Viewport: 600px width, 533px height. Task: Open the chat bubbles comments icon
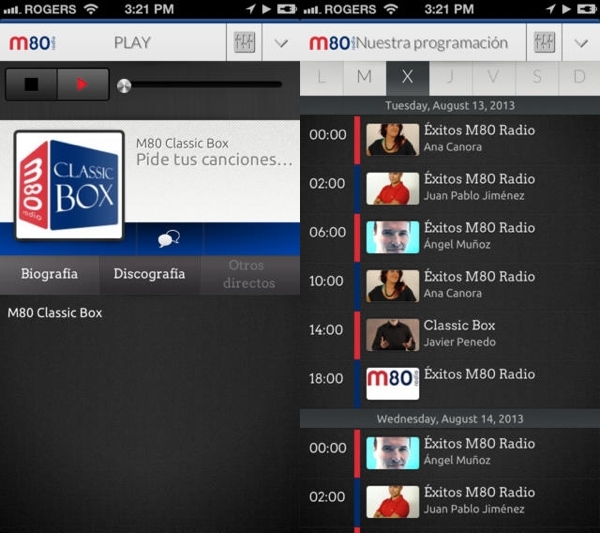(169, 238)
